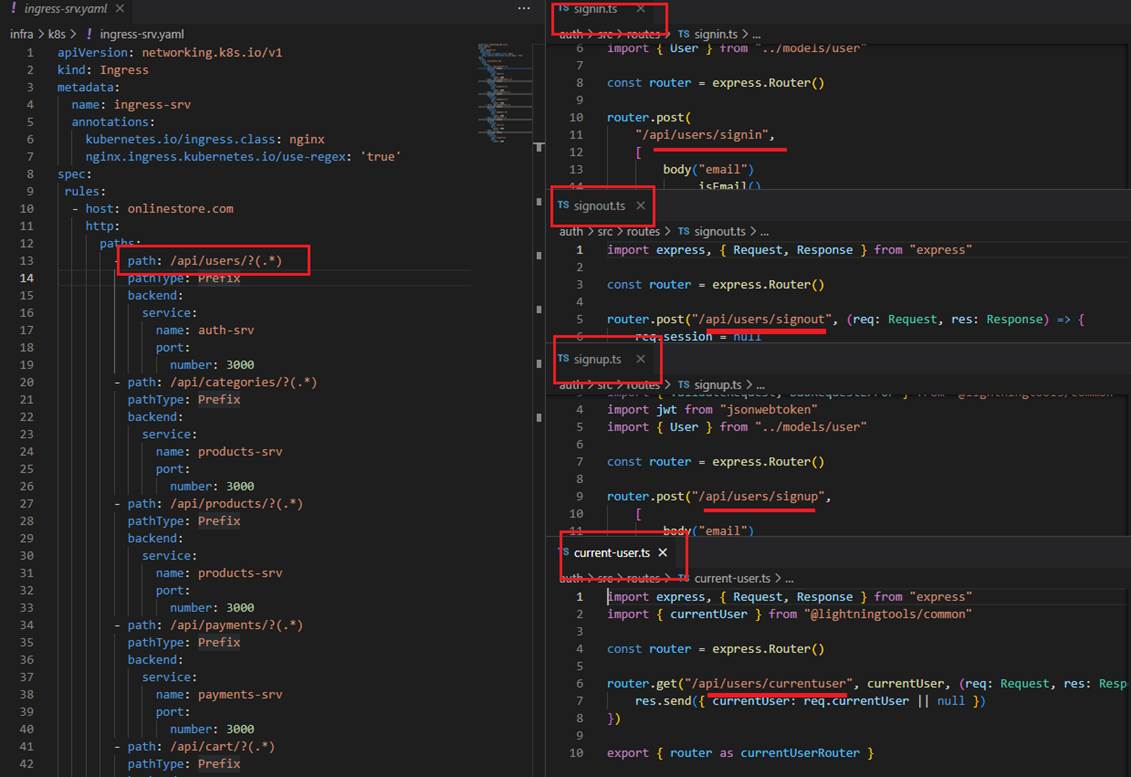Image resolution: width=1131 pixels, height=777 pixels.
Task: Open More Actions ellipsis in left editor group
Action: pos(523,8)
